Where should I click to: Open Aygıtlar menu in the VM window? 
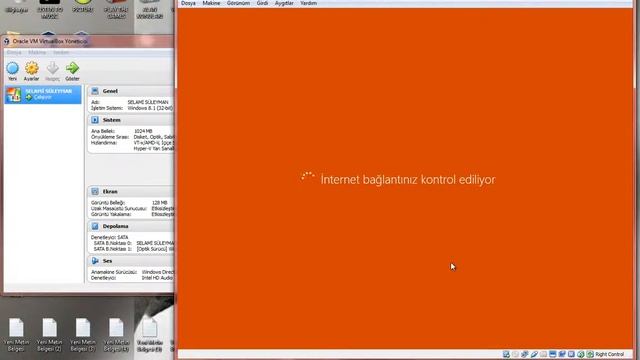pos(284,3)
